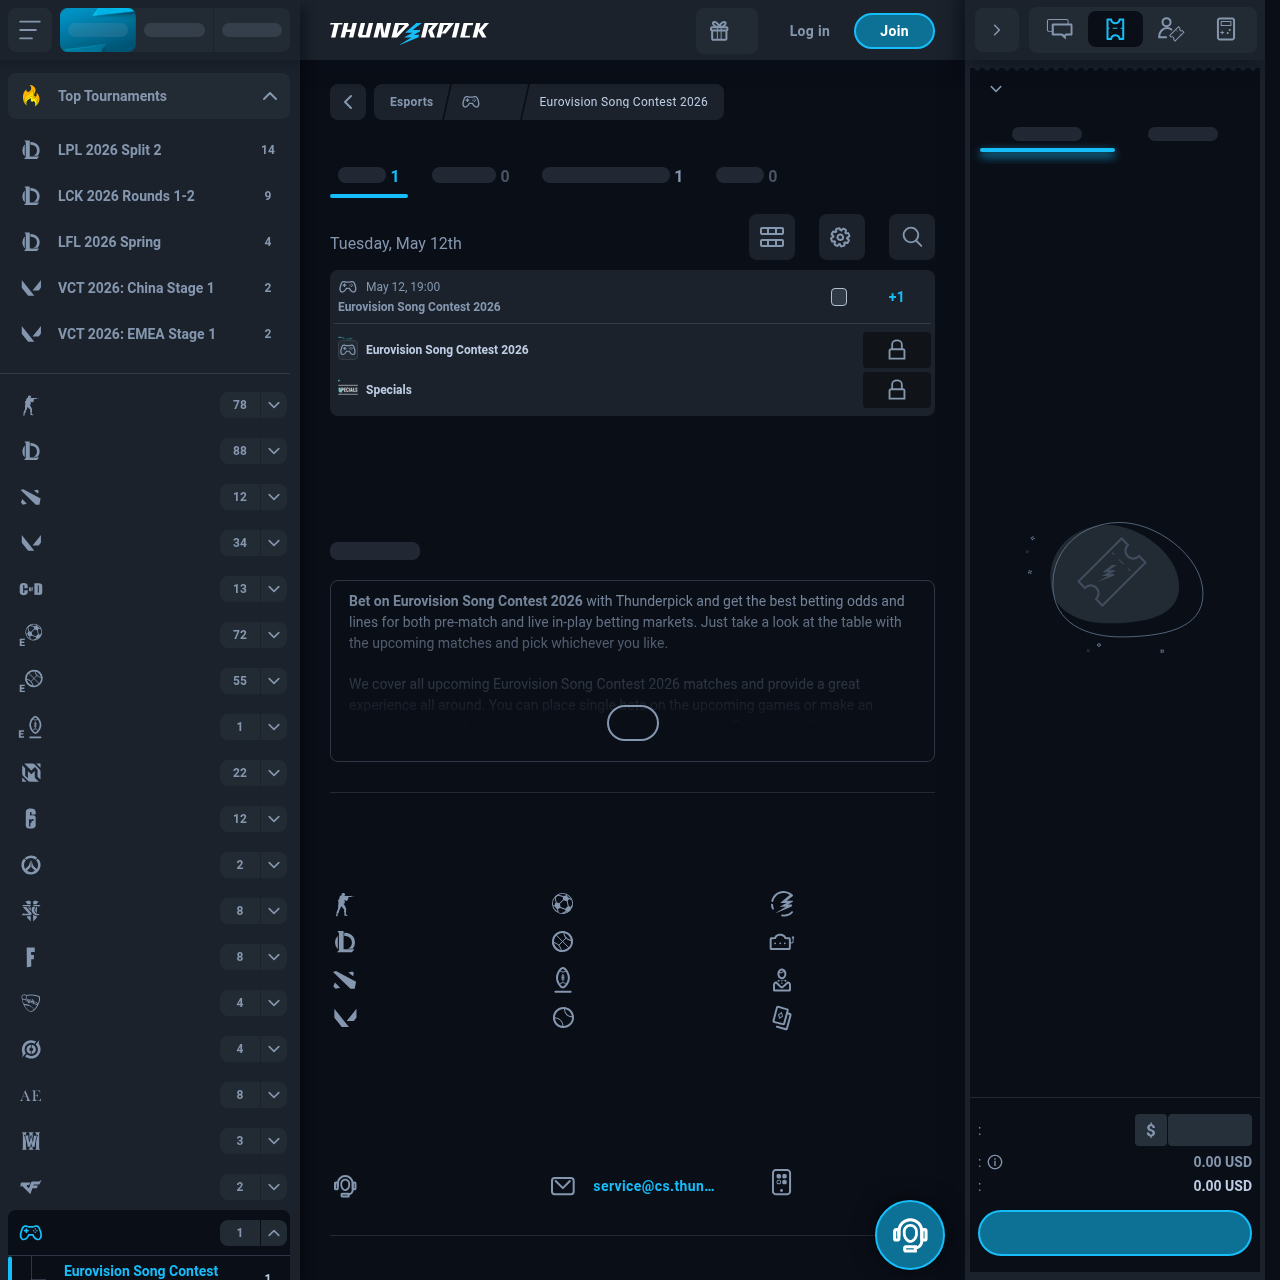Open the hamburger menu icon

tap(30, 30)
